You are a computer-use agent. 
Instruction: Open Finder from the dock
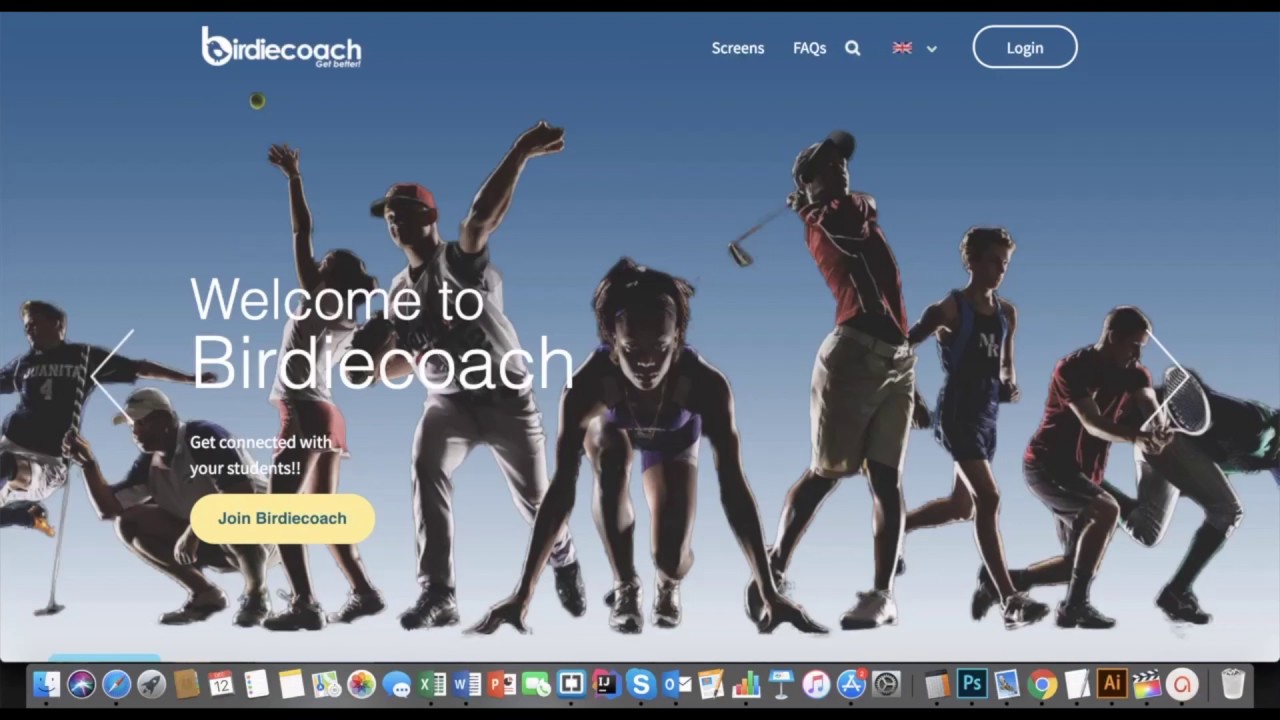(x=47, y=684)
